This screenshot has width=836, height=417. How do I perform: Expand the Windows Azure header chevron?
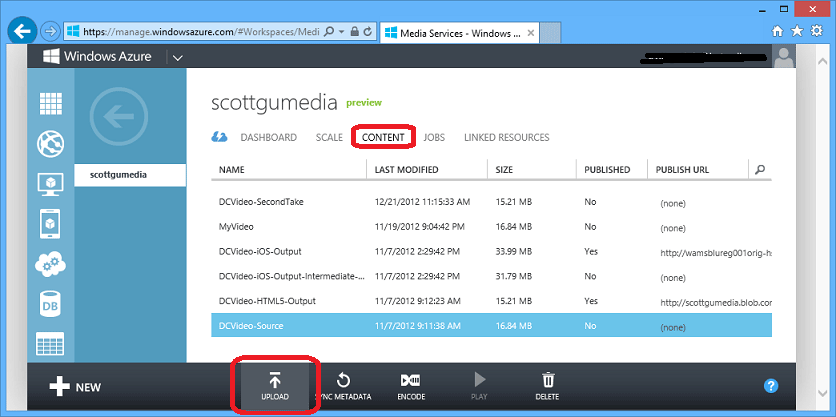[178, 58]
